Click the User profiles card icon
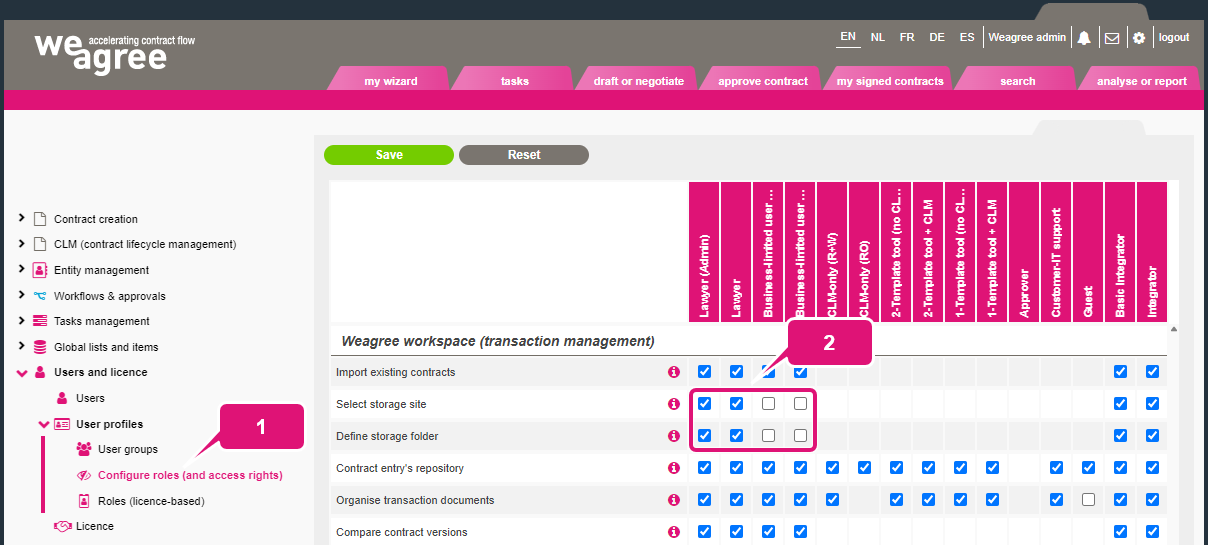 (x=62, y=424)
